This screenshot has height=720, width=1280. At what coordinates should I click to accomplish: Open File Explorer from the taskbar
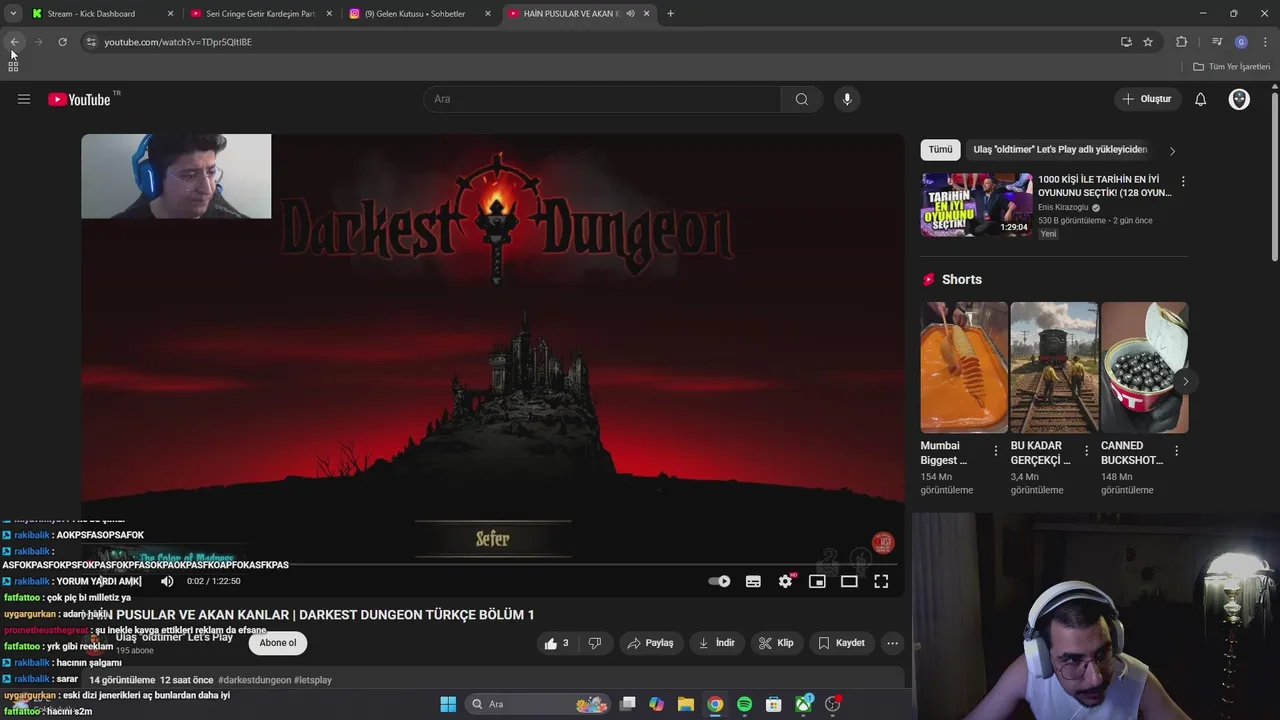[x=686, y=704]
